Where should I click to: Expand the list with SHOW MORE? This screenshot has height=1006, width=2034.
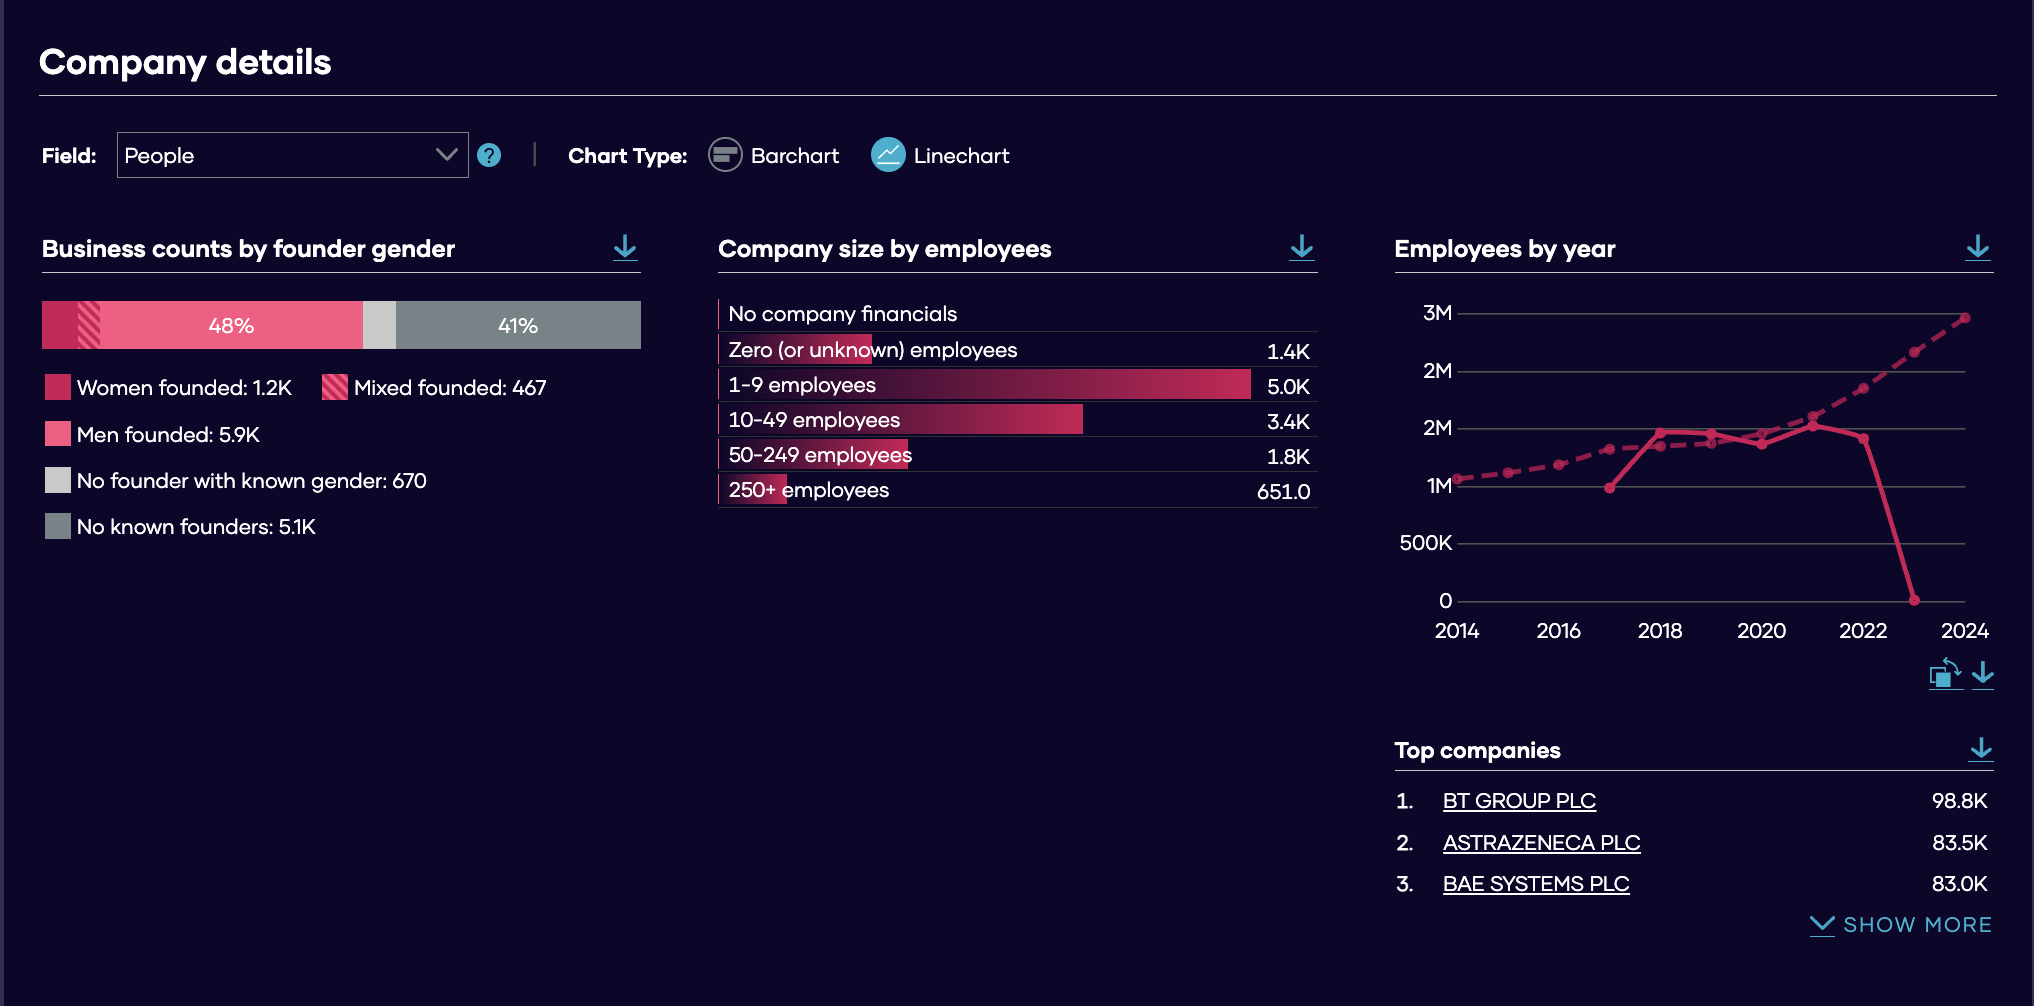tap(1901, 925)
